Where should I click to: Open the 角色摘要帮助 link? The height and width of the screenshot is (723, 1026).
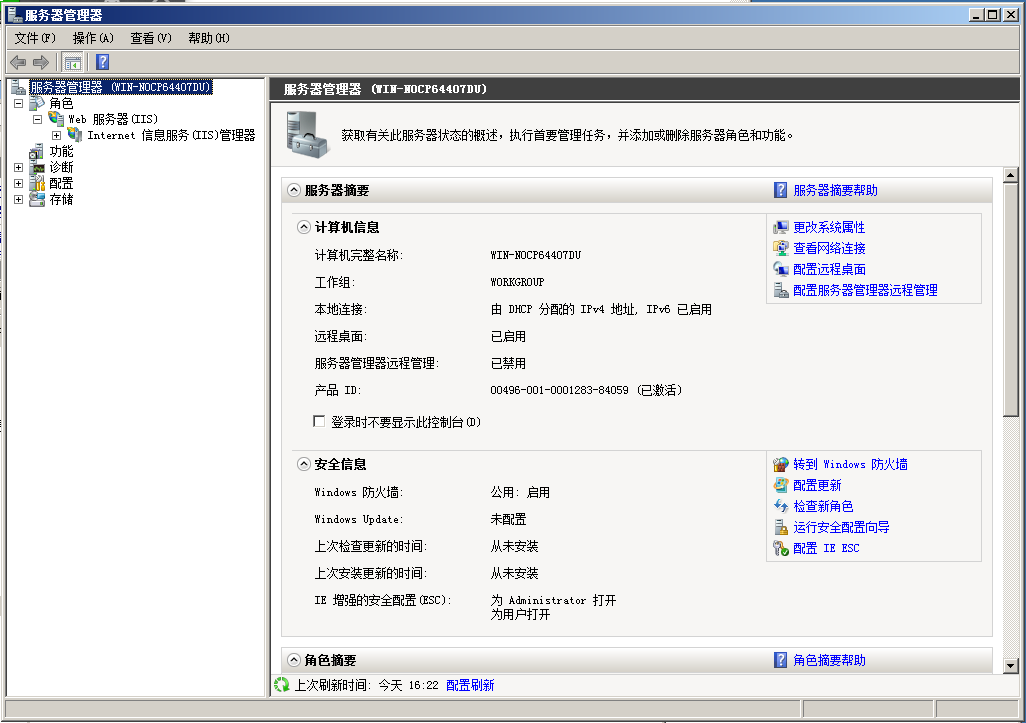[829, 660]
